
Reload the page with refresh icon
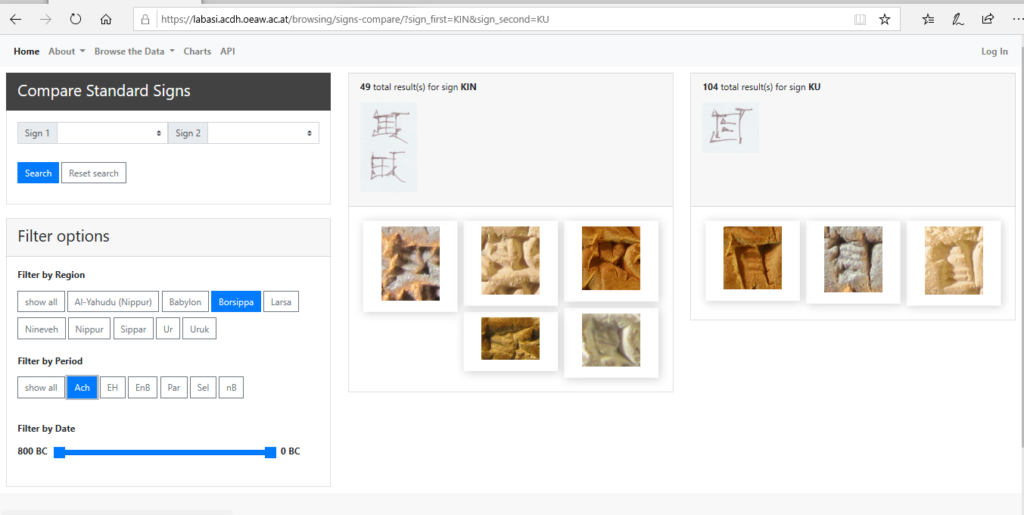75,20
